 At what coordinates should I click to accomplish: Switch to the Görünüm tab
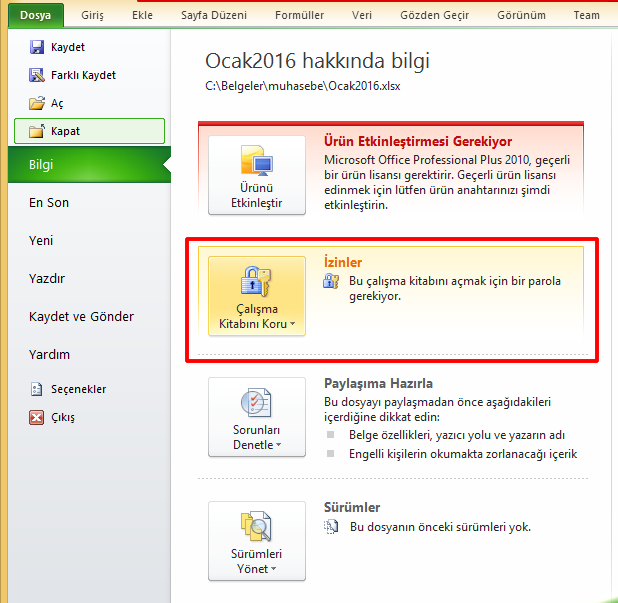point(521,15)
